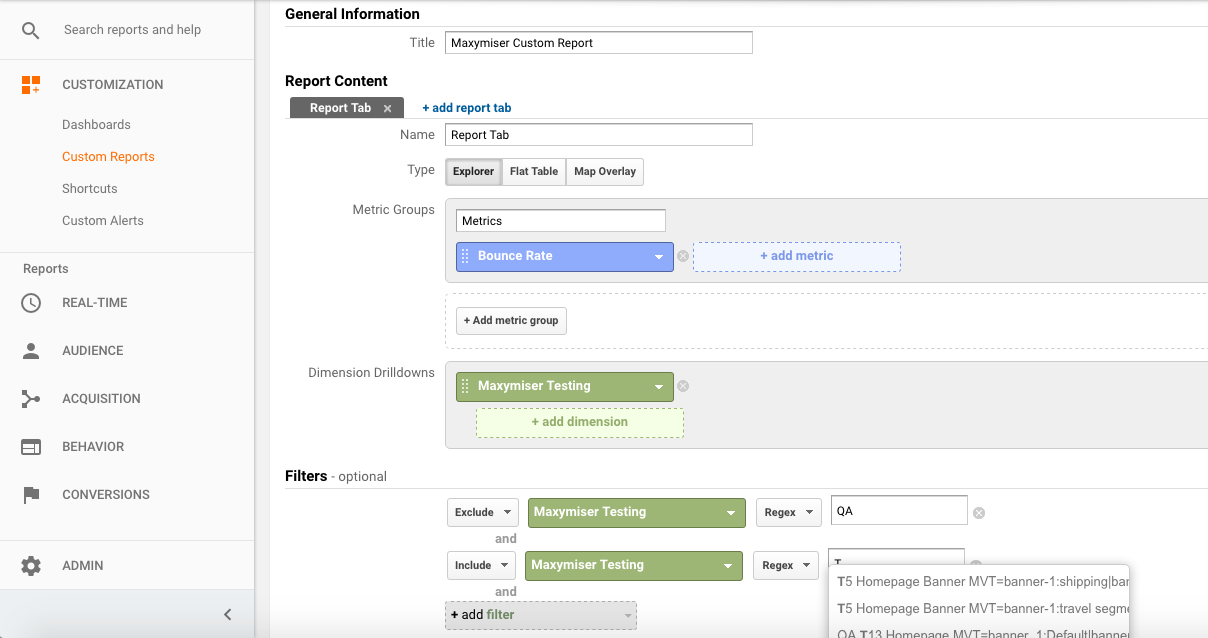Open the Behavior window icon
Image resolution: width=1208 pixels, height=638 pixels.
click(x=31, y=447)
